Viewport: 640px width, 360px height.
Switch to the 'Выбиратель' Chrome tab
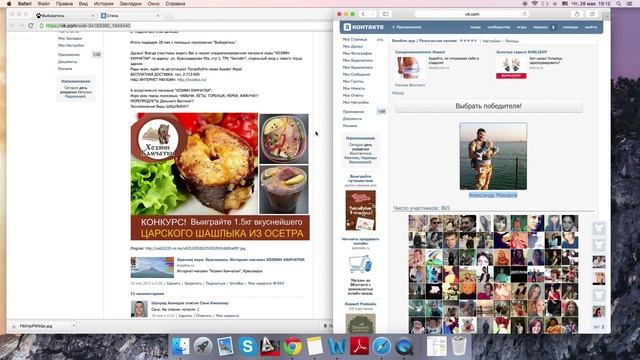click(x=65, y=16)
